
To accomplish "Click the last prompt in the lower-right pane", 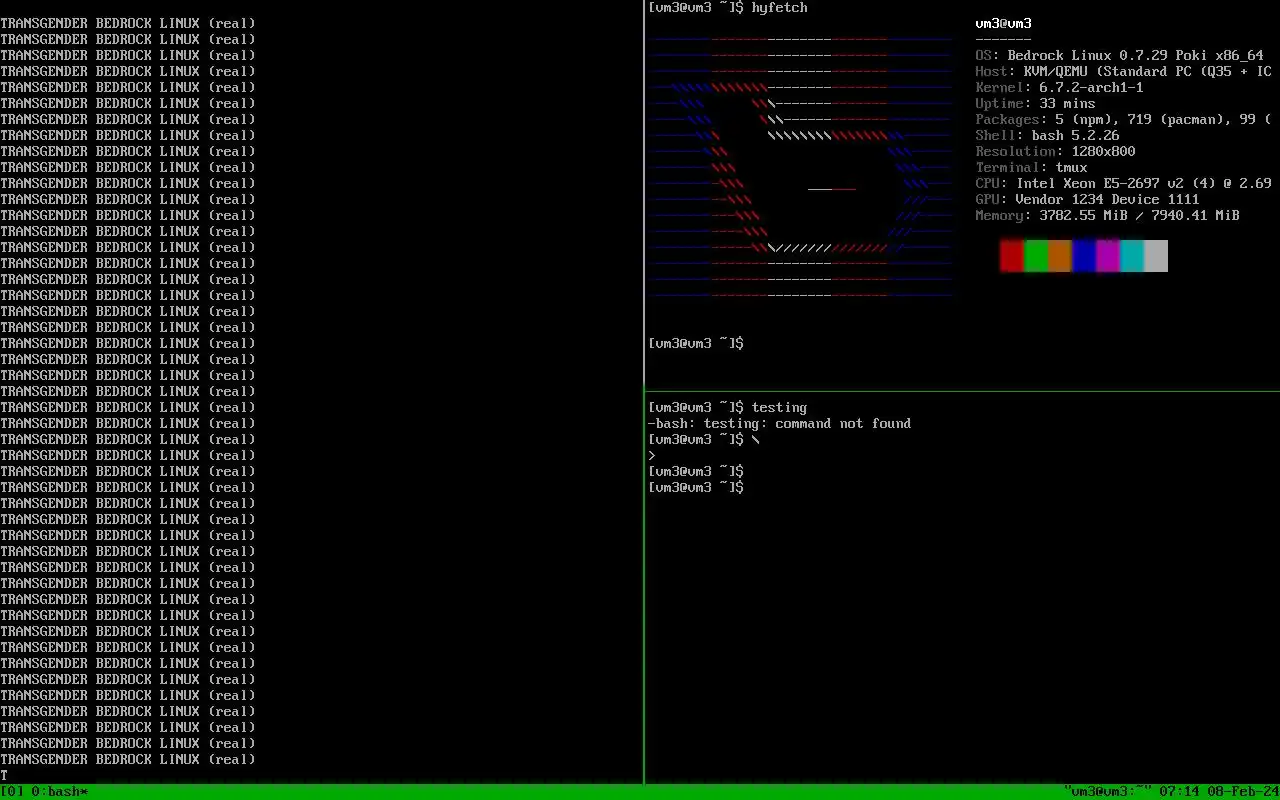I will click(x=696, y=488).
